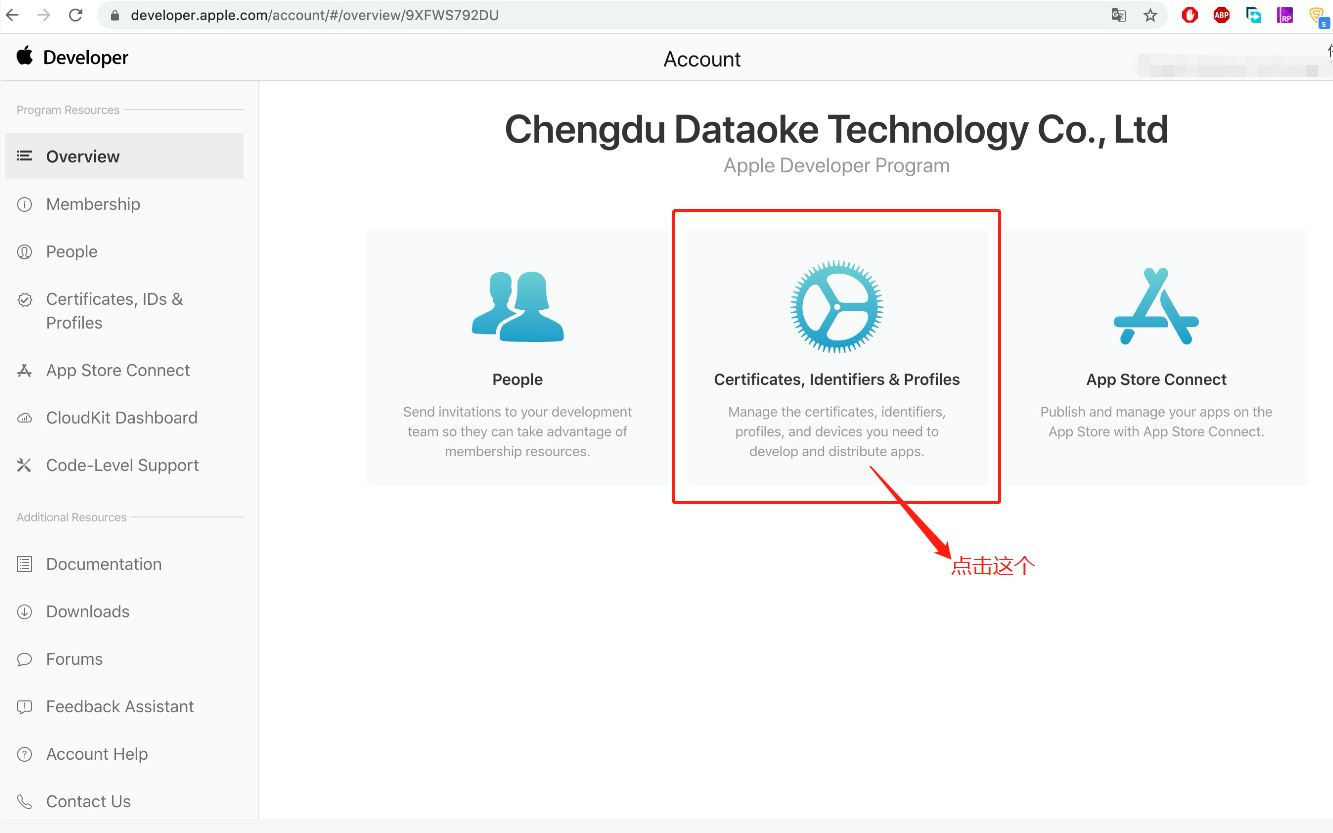Screen dimensions: 1333x833
Task: Click the Certificates card description text
Action: pos(837,432)
